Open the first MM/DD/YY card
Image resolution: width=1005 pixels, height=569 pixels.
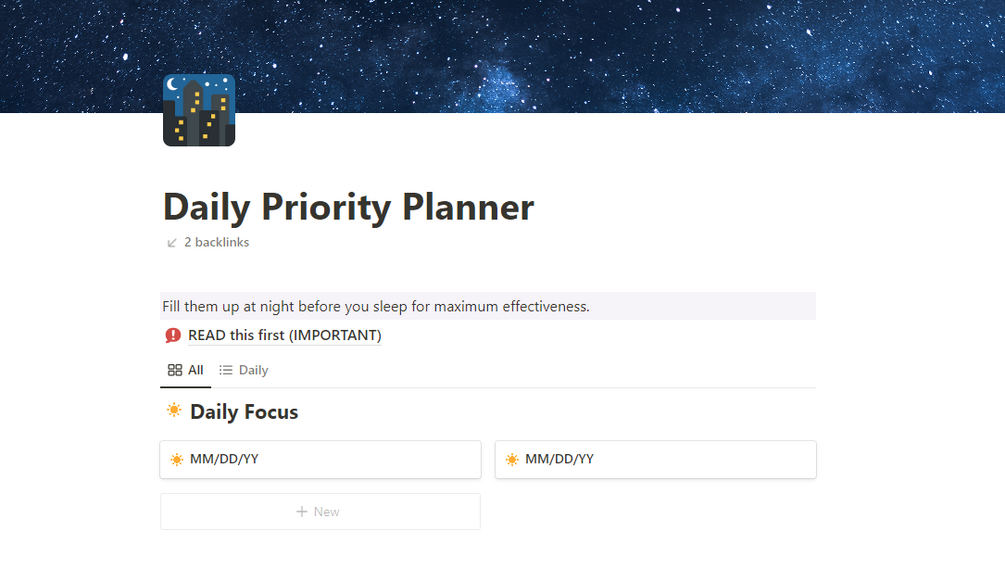320,459
